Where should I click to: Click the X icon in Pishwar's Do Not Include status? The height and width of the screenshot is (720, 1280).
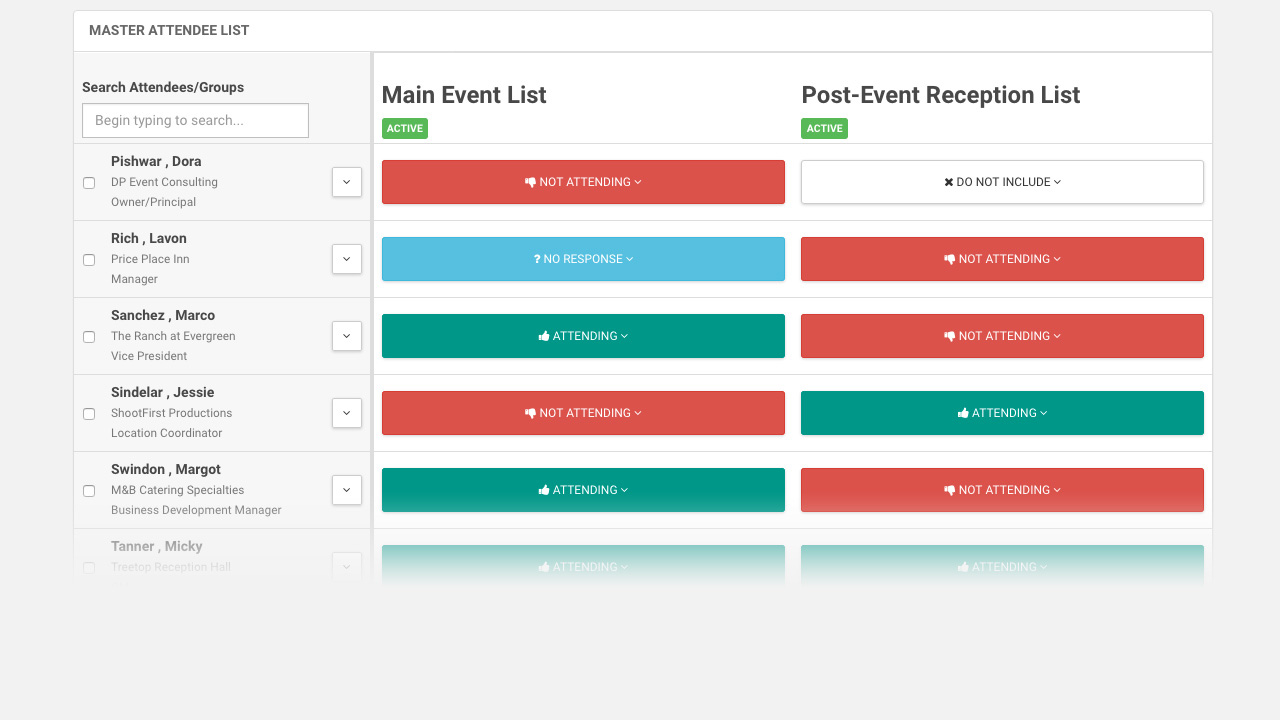tap(946, 182)
